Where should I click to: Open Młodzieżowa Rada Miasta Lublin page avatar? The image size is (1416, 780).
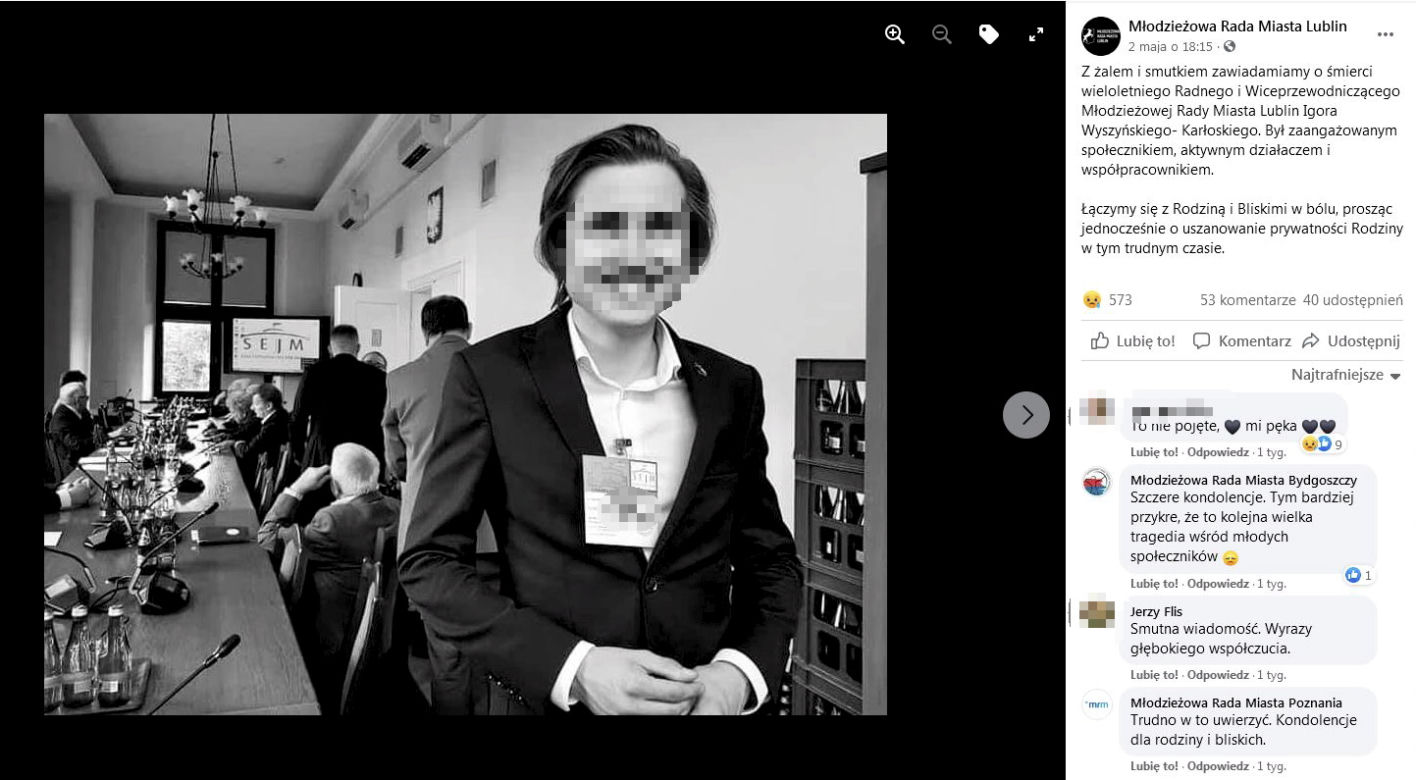pyautogui.click(x=1101, y=36)
